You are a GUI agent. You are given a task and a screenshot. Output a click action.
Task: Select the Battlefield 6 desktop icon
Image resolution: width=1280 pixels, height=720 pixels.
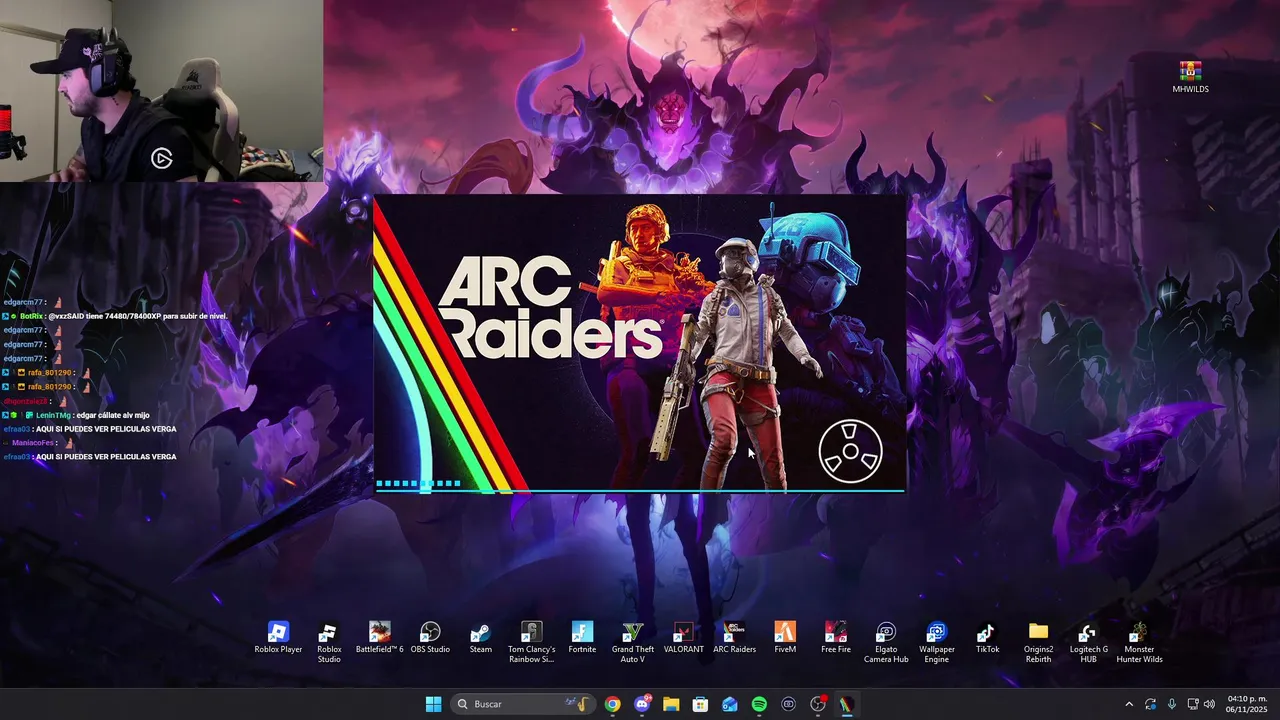tap(379, 638)
